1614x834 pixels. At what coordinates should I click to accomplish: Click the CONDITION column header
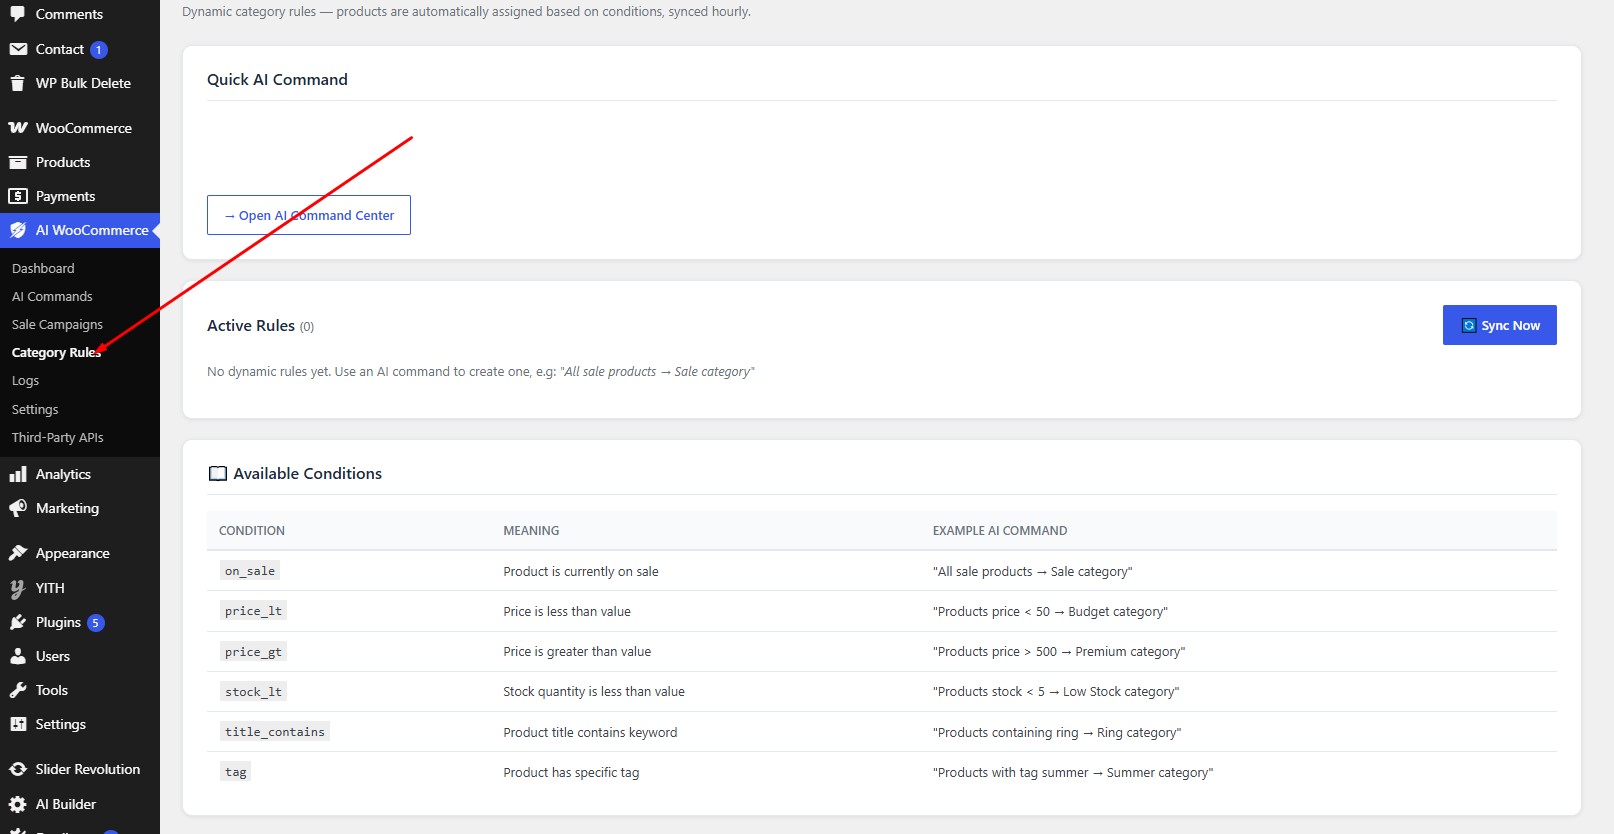(252, 531)
